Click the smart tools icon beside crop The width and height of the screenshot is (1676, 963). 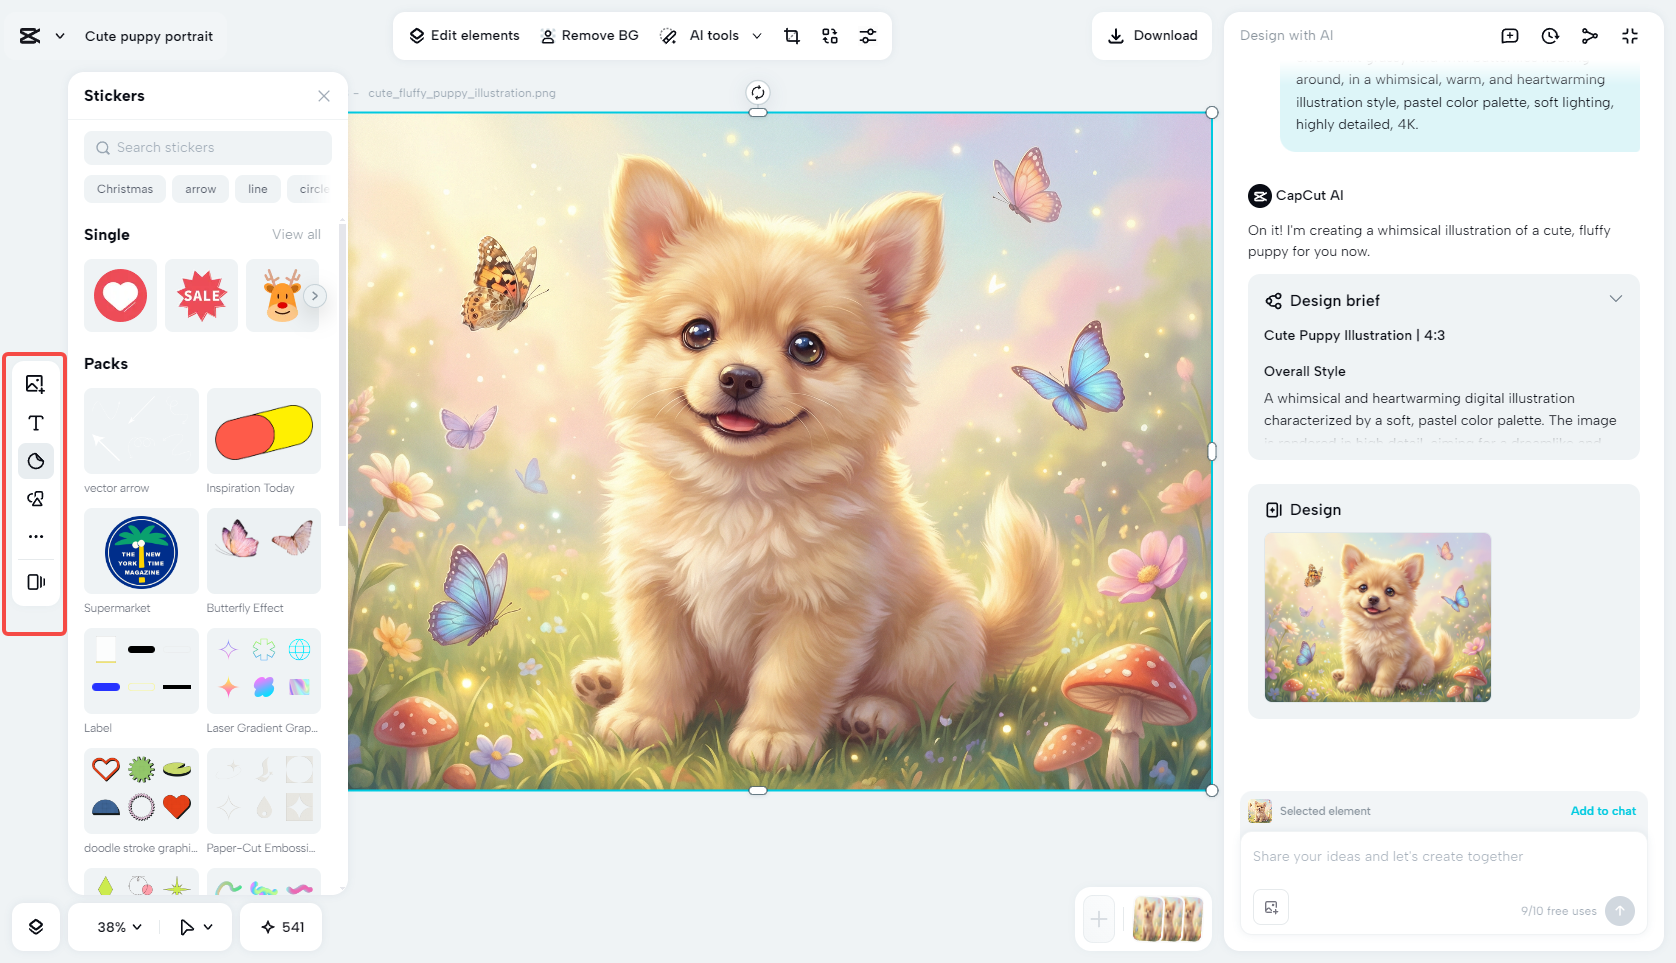tap(830, 36)
